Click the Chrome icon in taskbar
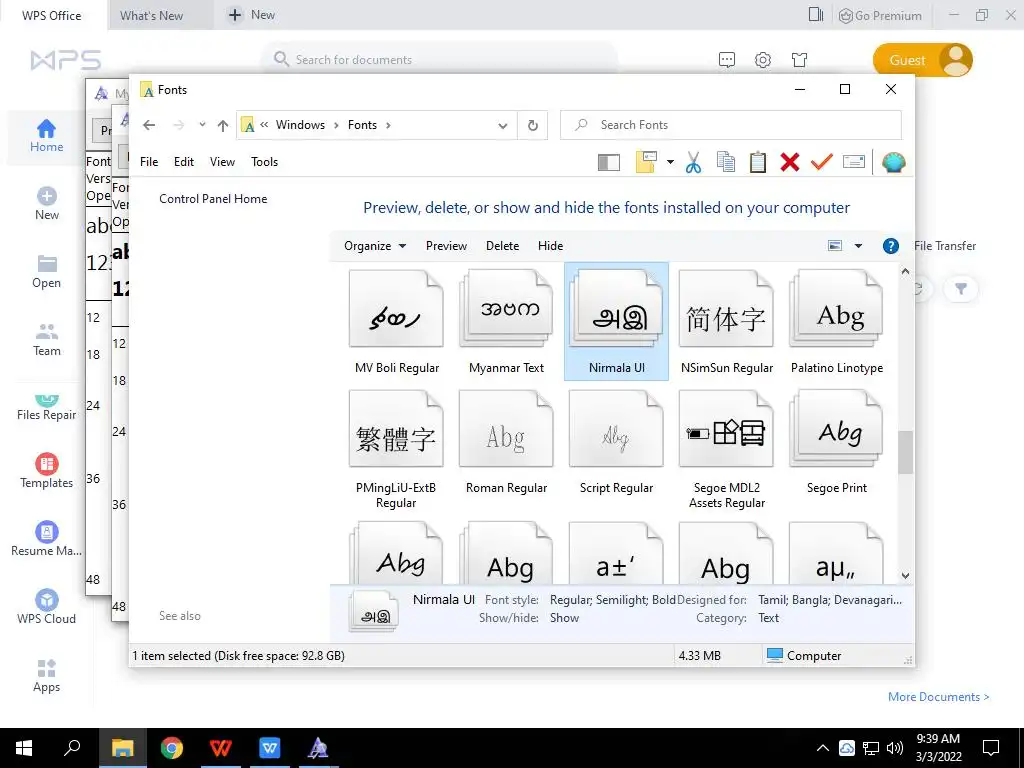 pos(172,748)
